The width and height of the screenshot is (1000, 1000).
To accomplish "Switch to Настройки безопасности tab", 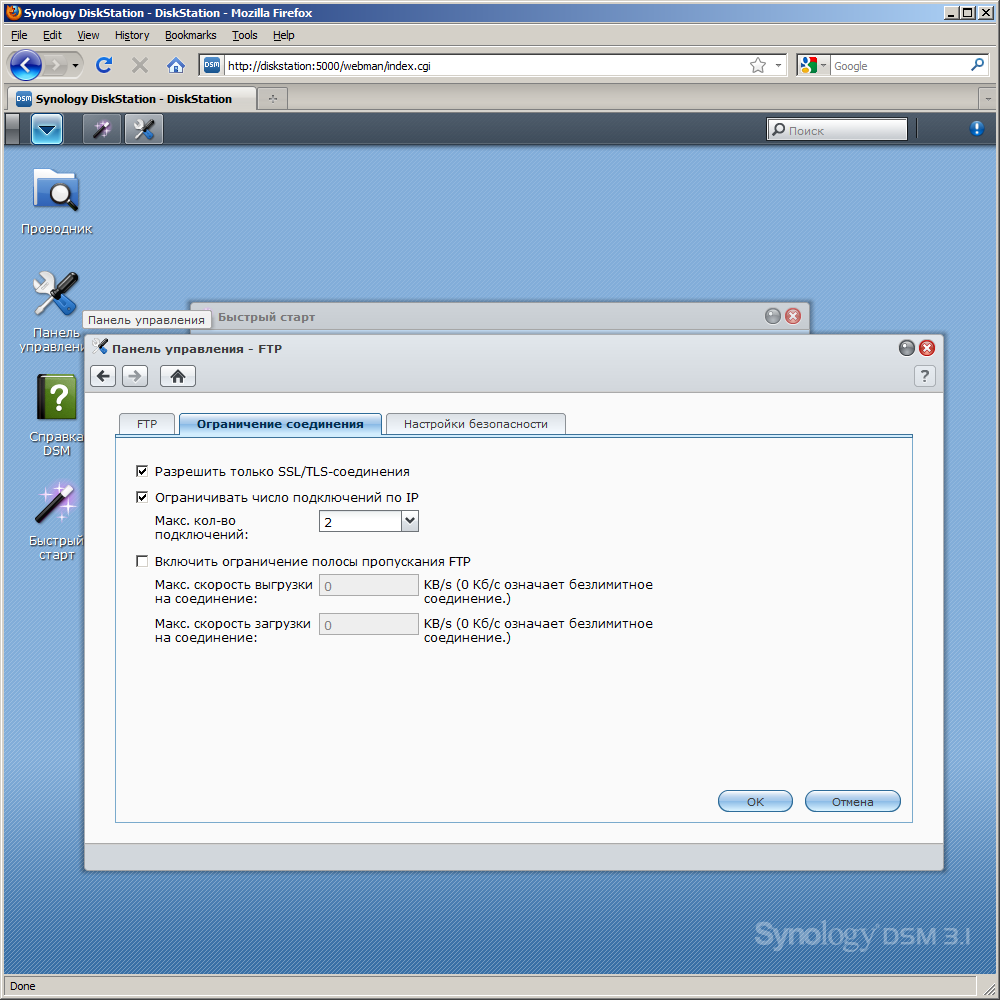I will pyautogui.click(x=476, y=424).
